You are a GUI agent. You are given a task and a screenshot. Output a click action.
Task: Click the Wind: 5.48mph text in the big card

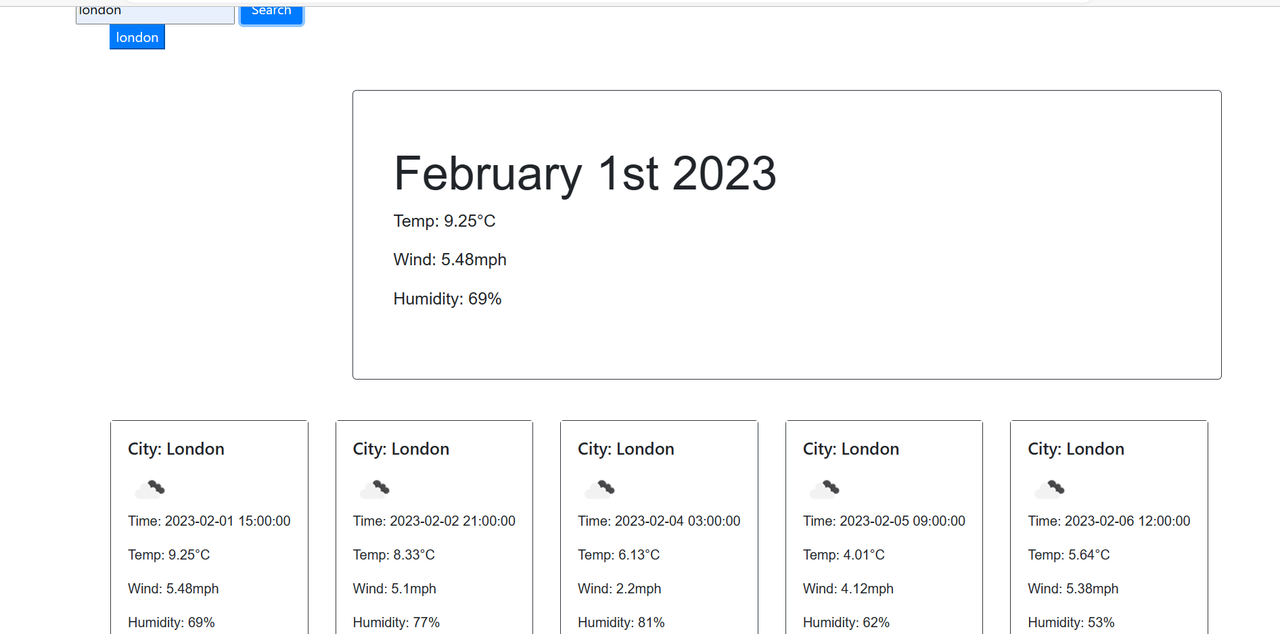449,259
